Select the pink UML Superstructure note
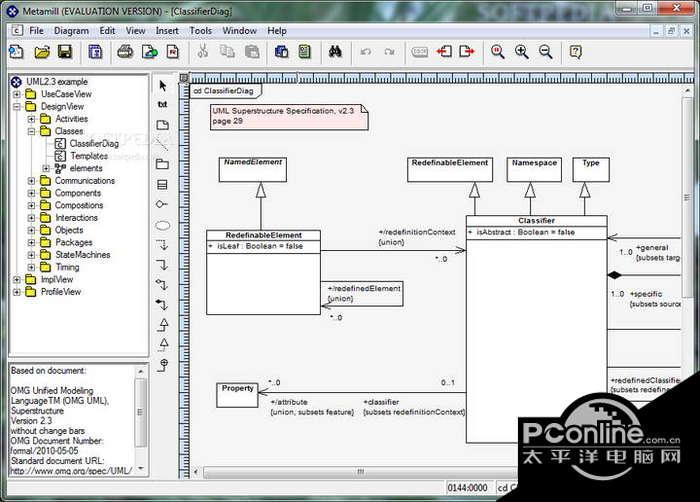The height and width of the screenshot is (502, 700). [x=289, y=117]
